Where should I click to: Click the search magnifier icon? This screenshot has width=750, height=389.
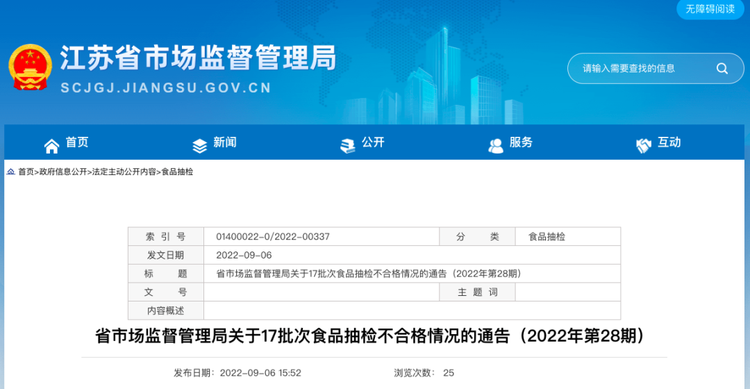click(x=722, y=69)
